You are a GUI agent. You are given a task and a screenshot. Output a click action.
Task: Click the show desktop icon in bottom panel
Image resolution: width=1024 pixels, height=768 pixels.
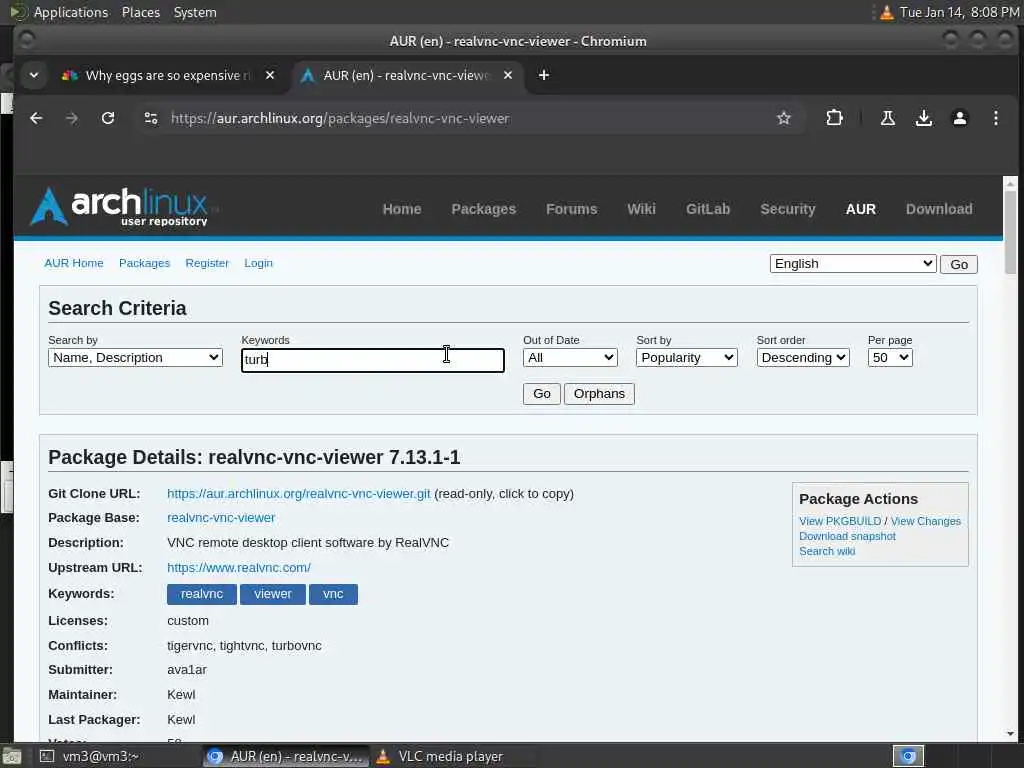(x=11, y=757)
